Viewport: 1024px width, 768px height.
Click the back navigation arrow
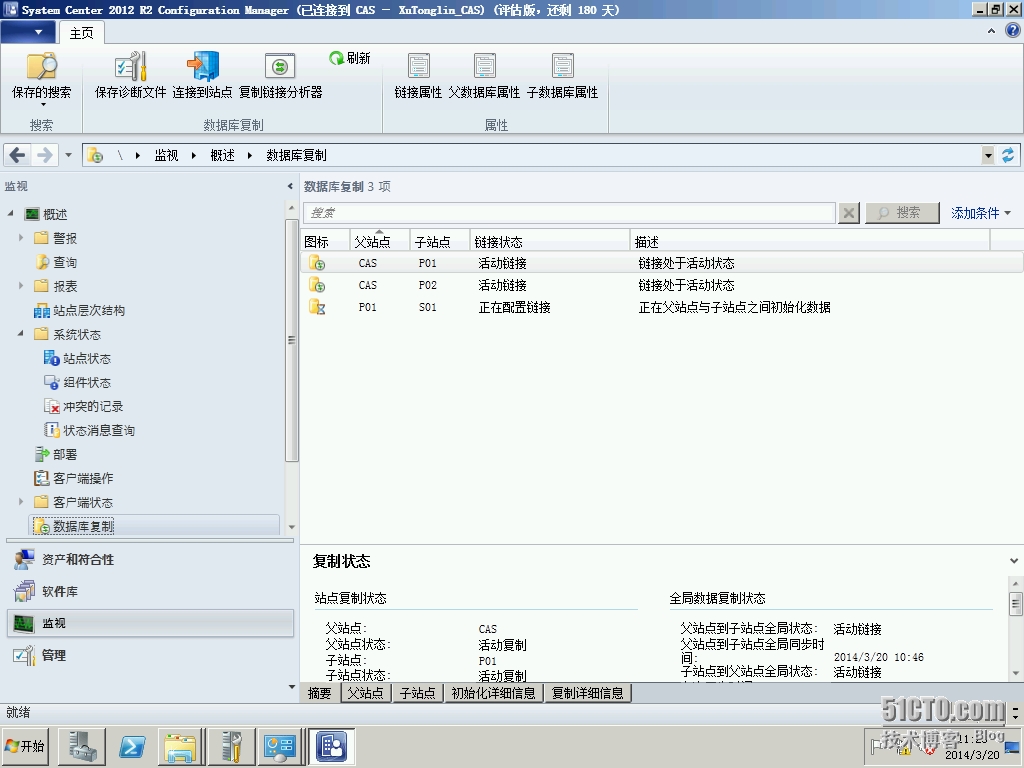pyautogui.click(x=18, y=155)
